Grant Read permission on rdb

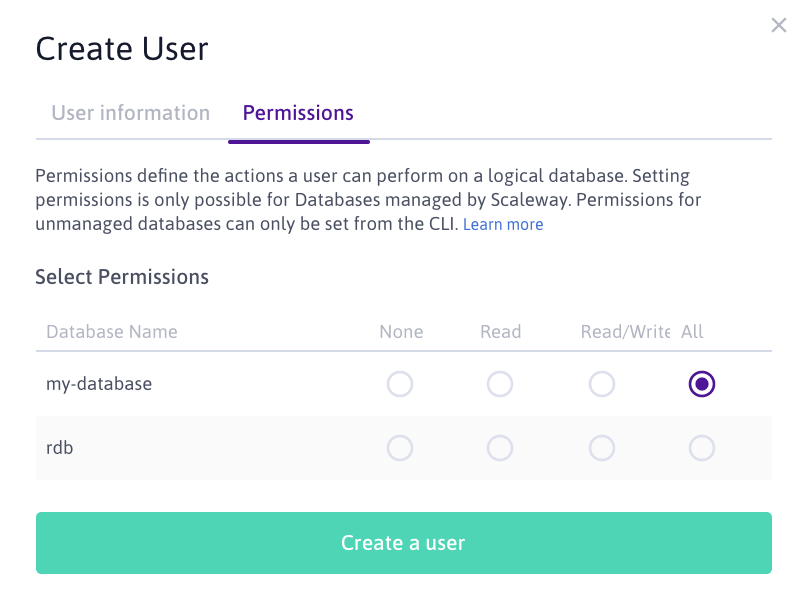500,448
